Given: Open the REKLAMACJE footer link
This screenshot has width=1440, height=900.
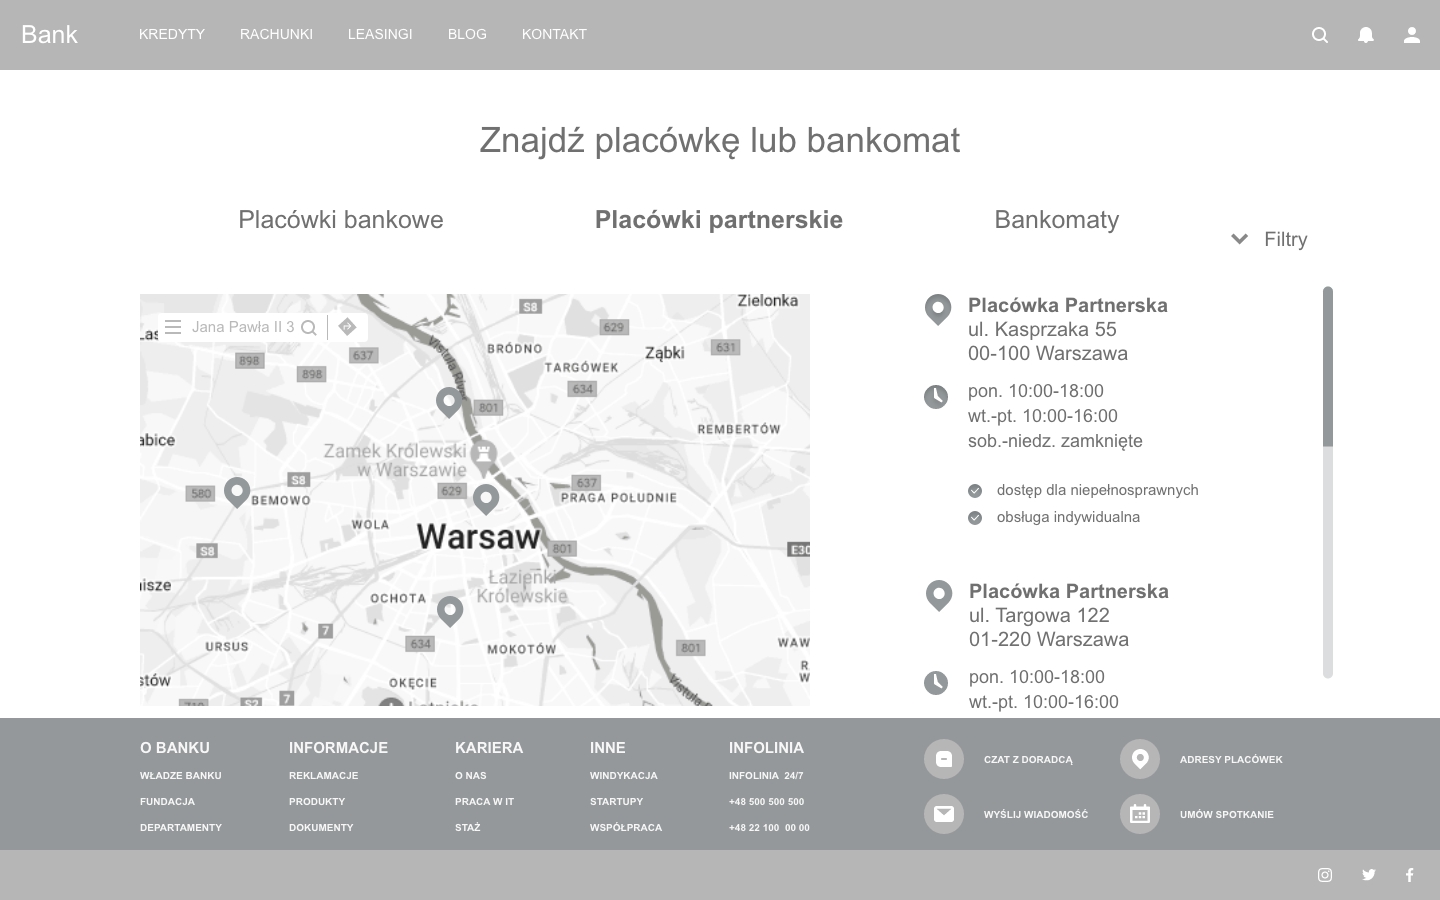Looking at the screenshot, I should click(323, 775).
